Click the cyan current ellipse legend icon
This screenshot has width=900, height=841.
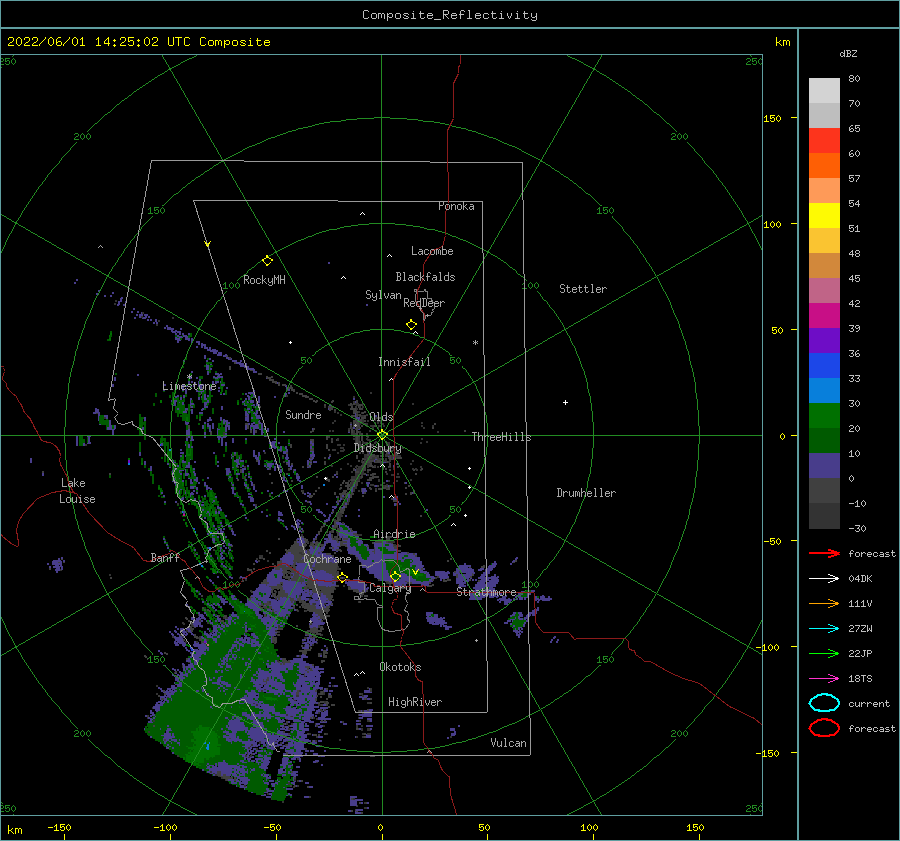(x=824, y=703)
